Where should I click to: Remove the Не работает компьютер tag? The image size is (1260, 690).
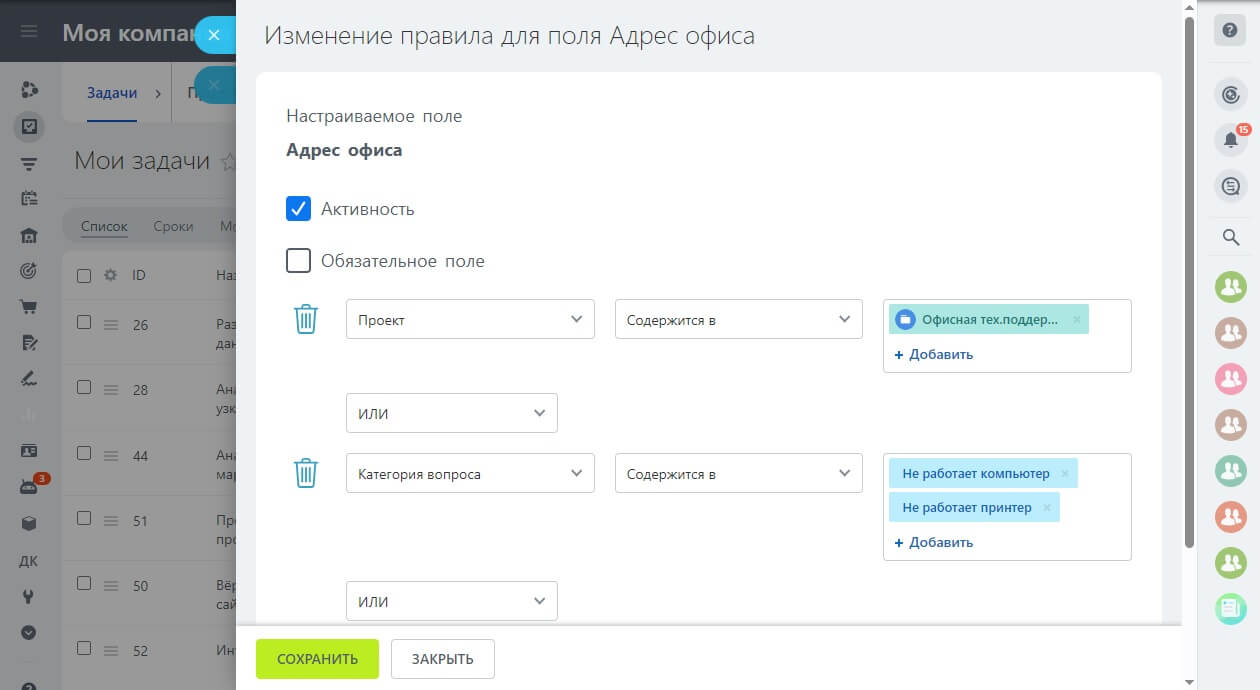tap(1065, 474)
